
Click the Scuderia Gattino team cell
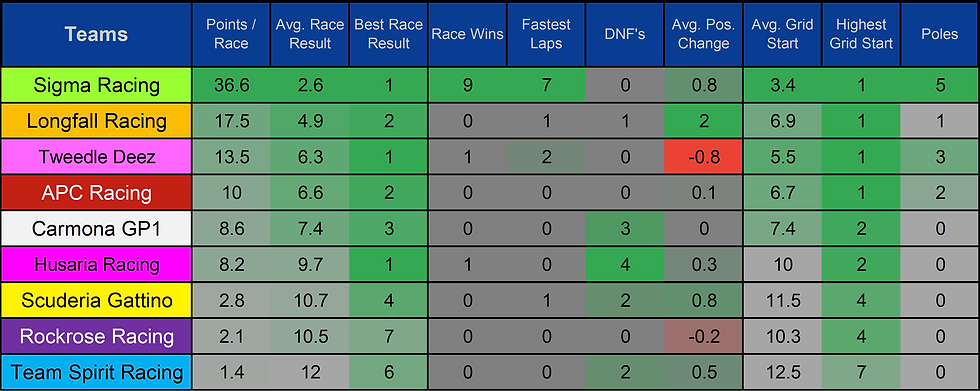click(x=96, y=300)
